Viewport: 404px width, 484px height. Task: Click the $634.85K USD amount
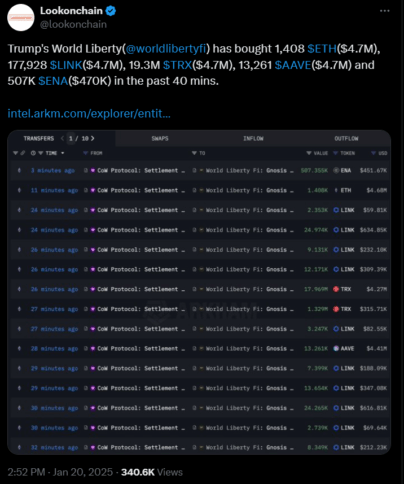pyautogui.click(x=373, y=230)
